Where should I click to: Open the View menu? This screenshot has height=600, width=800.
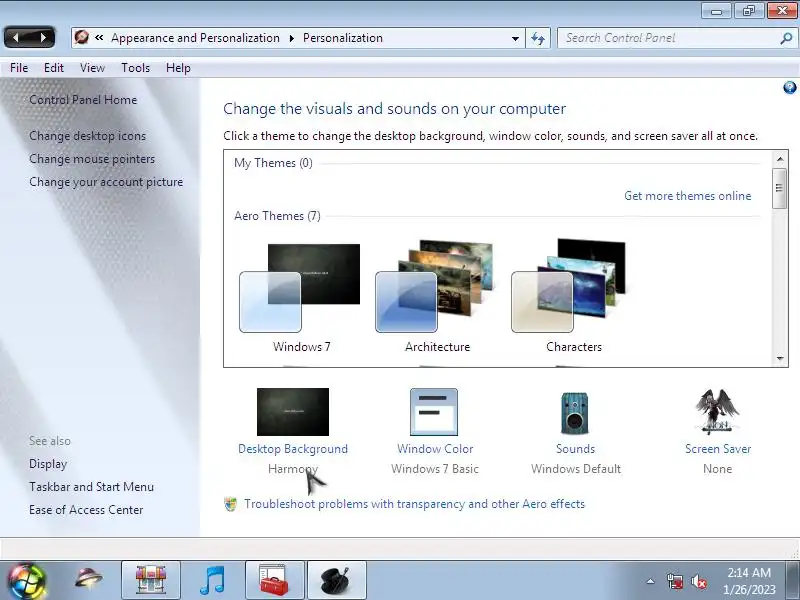(x=92, y=68)
